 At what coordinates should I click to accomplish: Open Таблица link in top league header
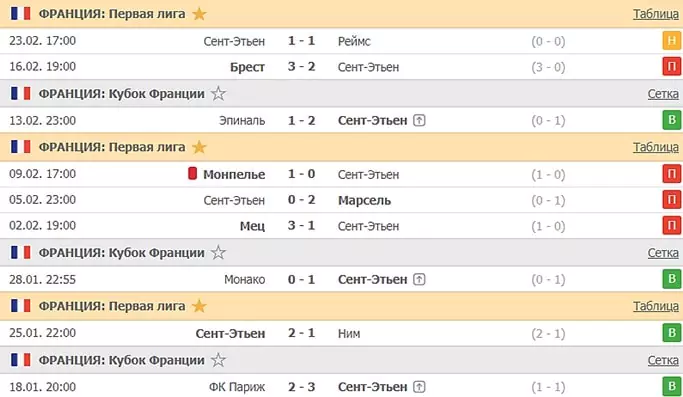[656, 14]
